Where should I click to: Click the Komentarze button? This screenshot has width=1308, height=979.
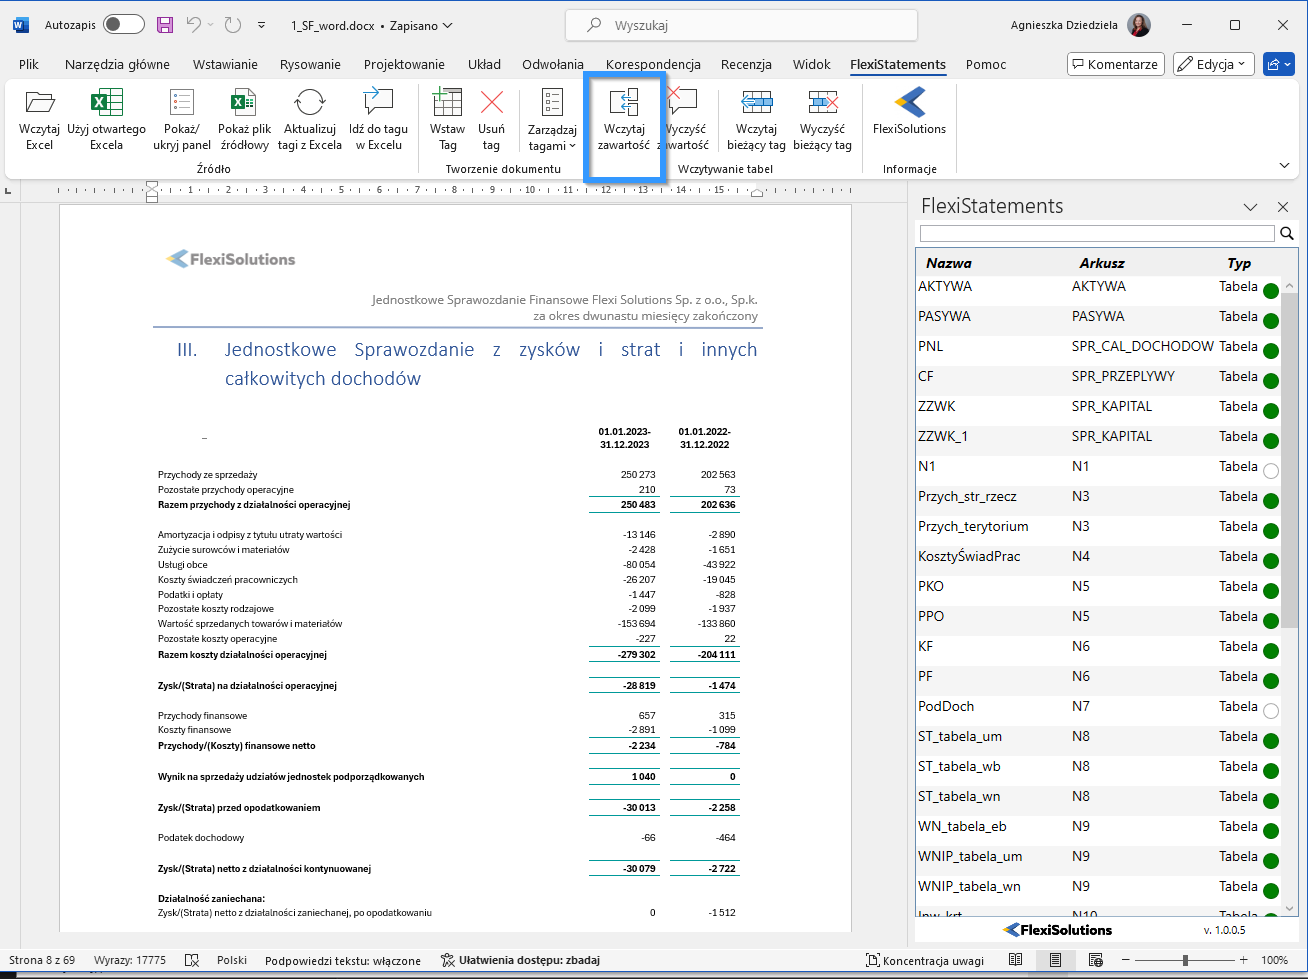click(1115, 64)
